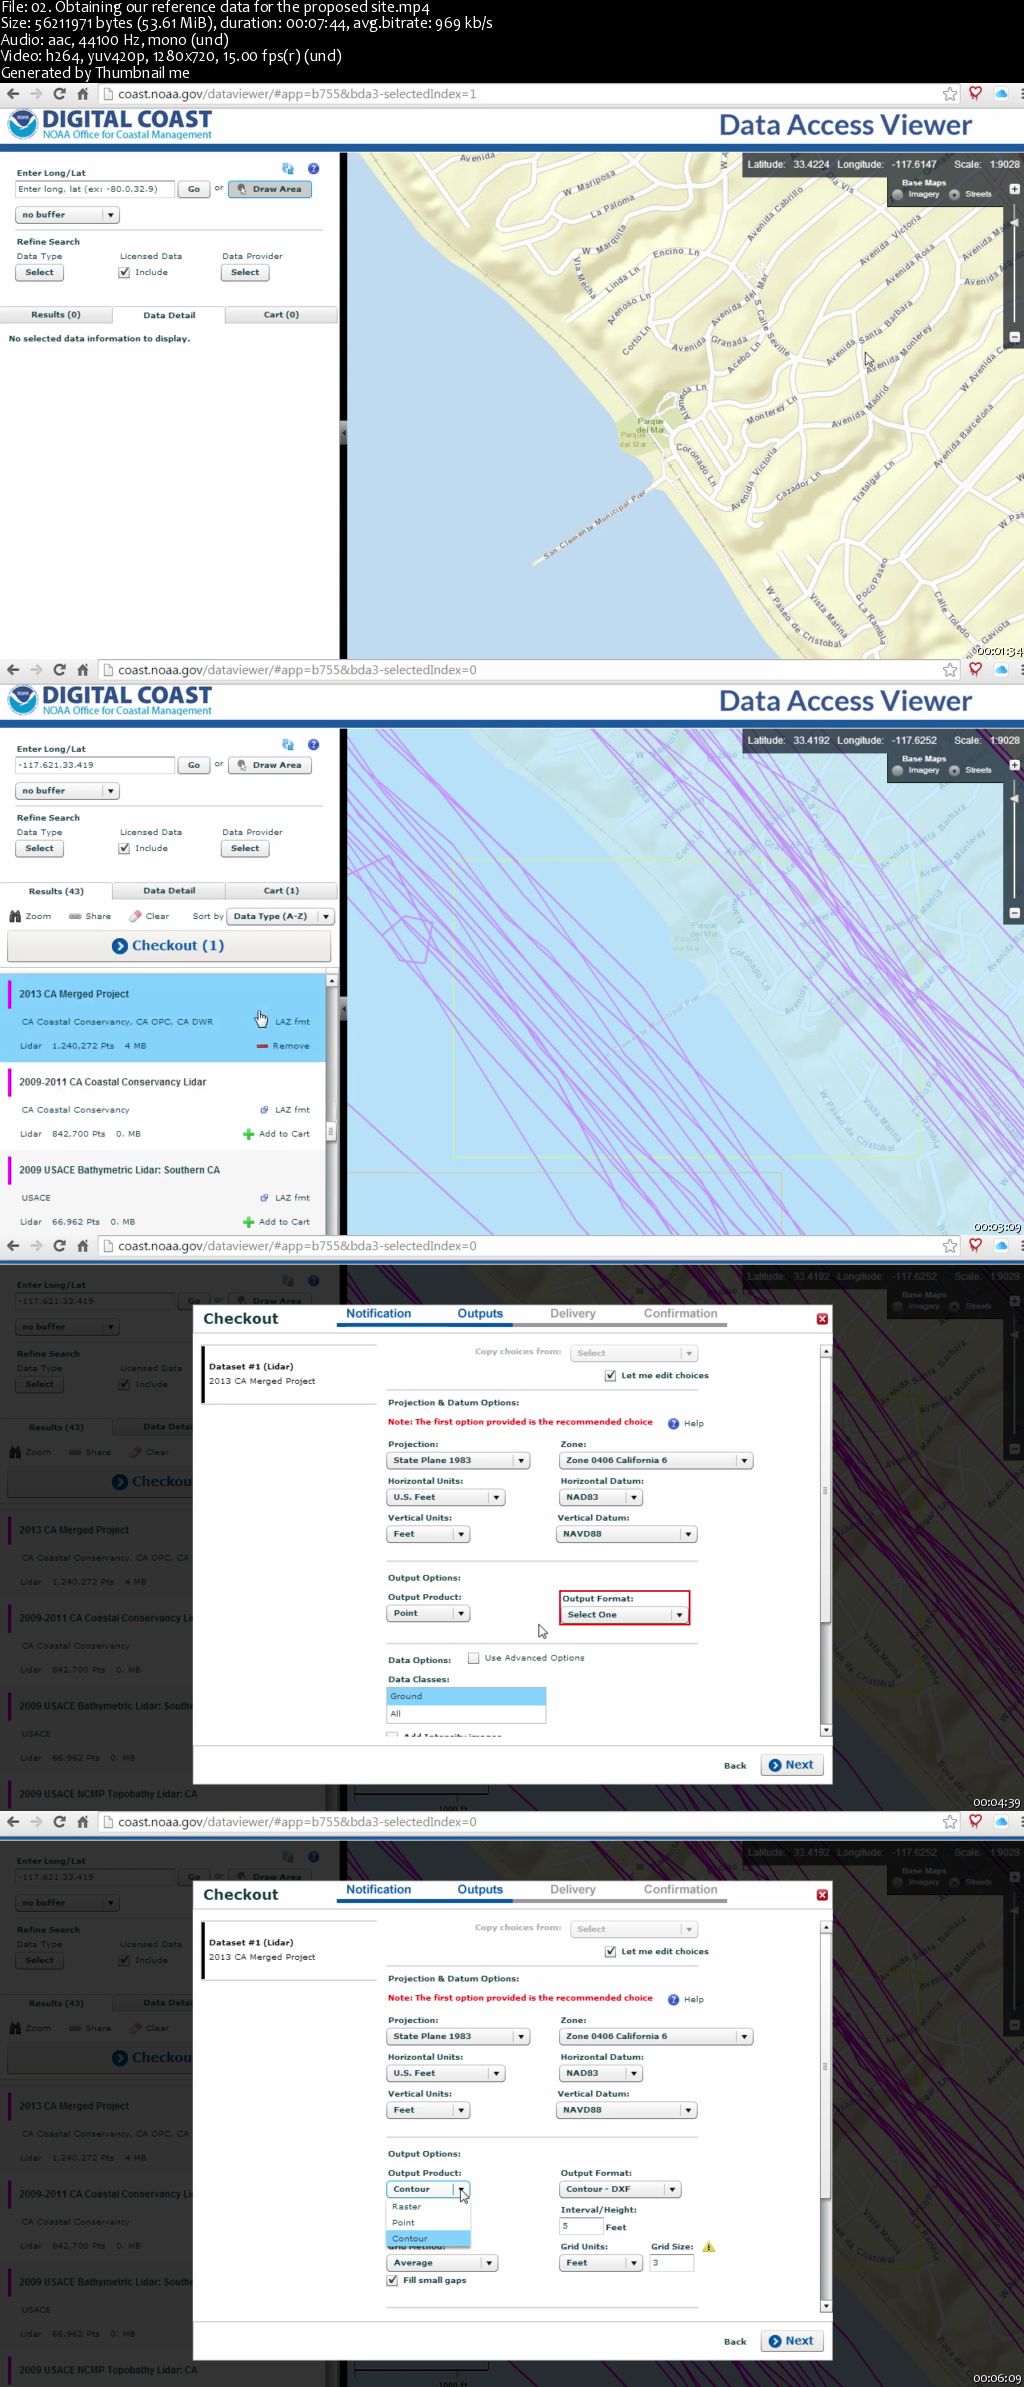Click map zoom slider handle in 00:01:34 frame

[x=1014, y=223]
